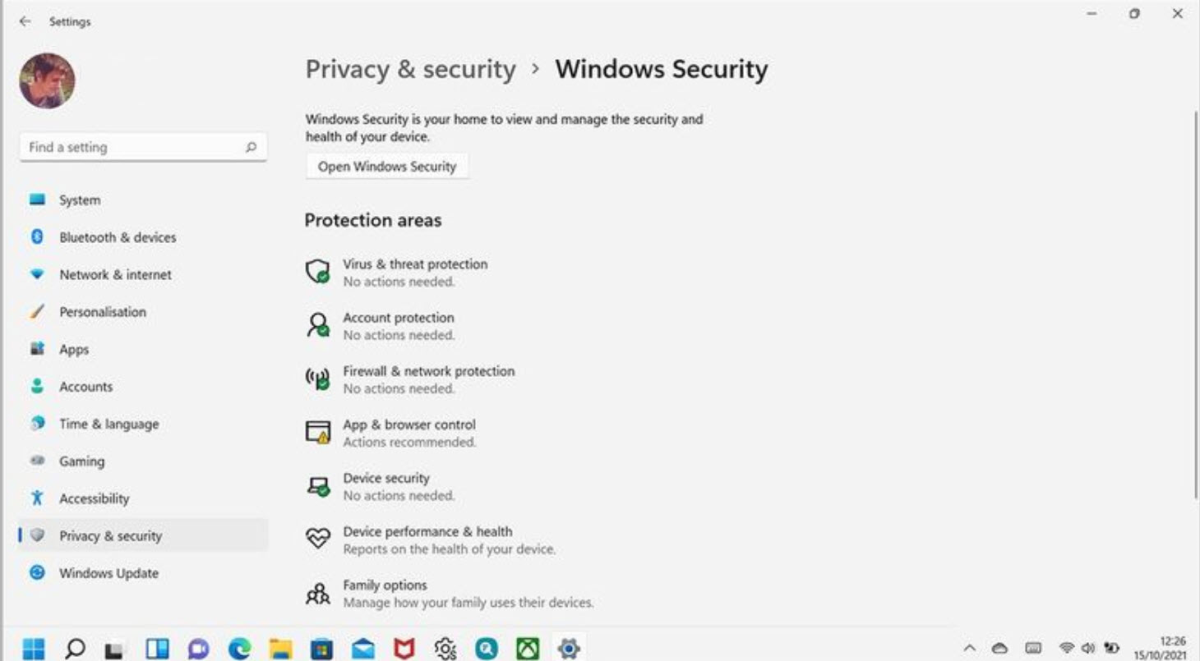Open Virus & threat protection

(415, 272)
